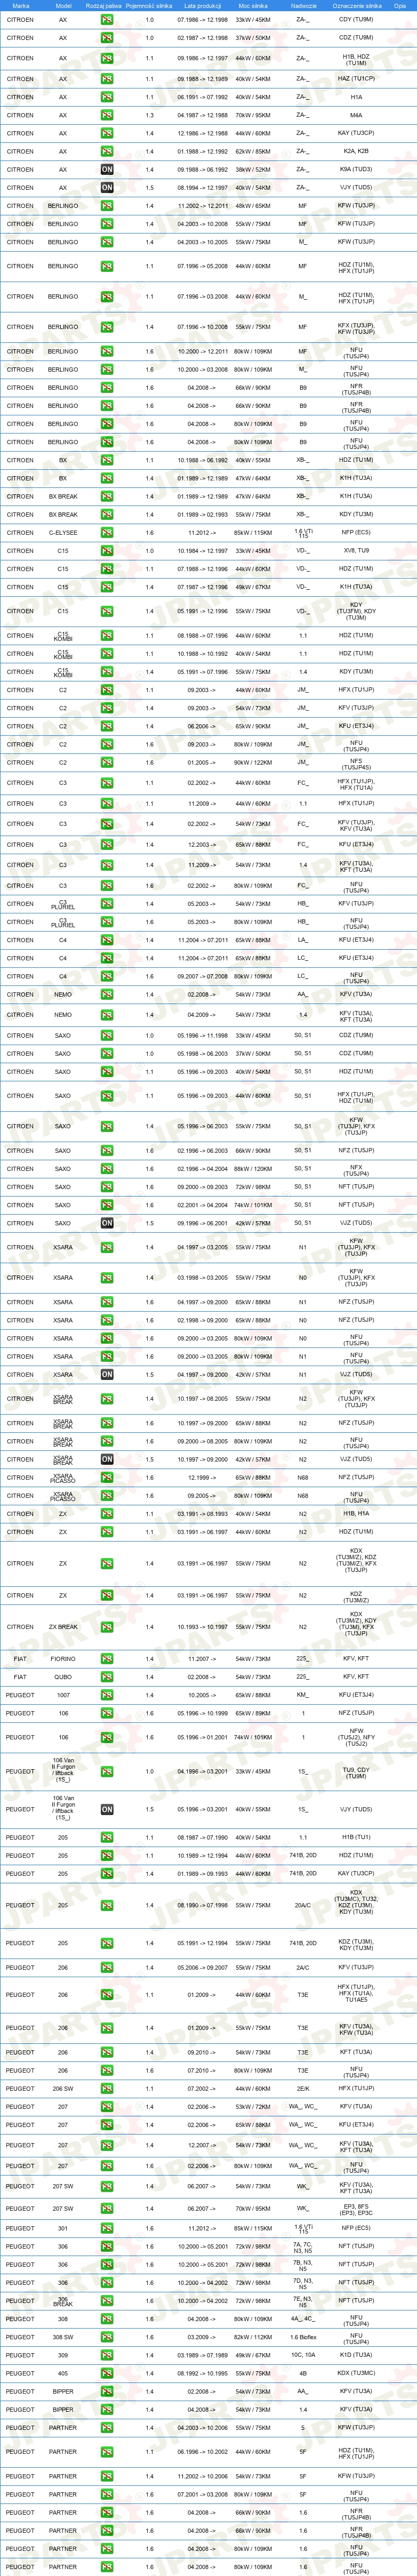The height and width of the screenshot is (2576, 417).
Task: Click petrol icon in Peugeot BIPPER 02.2008 row
Action: click(107, 2392)
